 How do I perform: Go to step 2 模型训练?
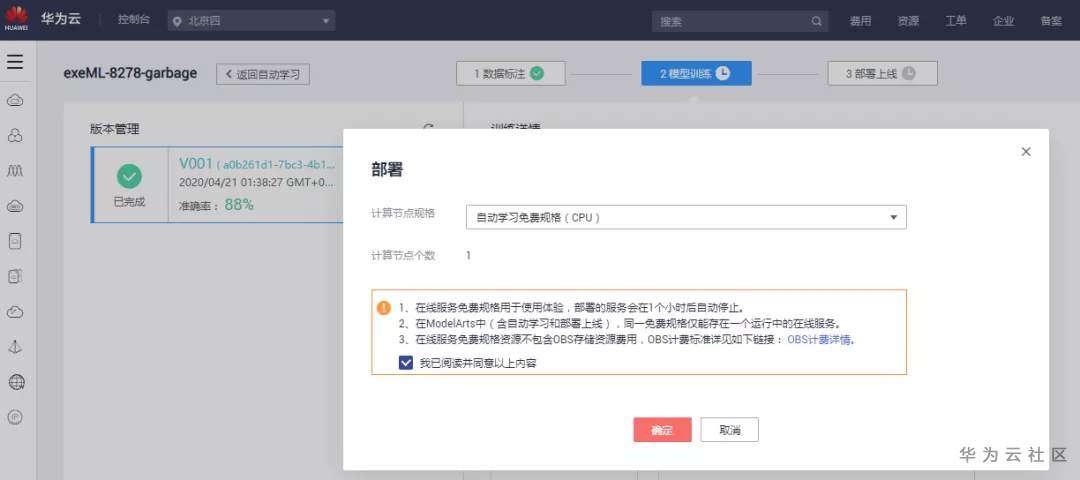(696, 74)
